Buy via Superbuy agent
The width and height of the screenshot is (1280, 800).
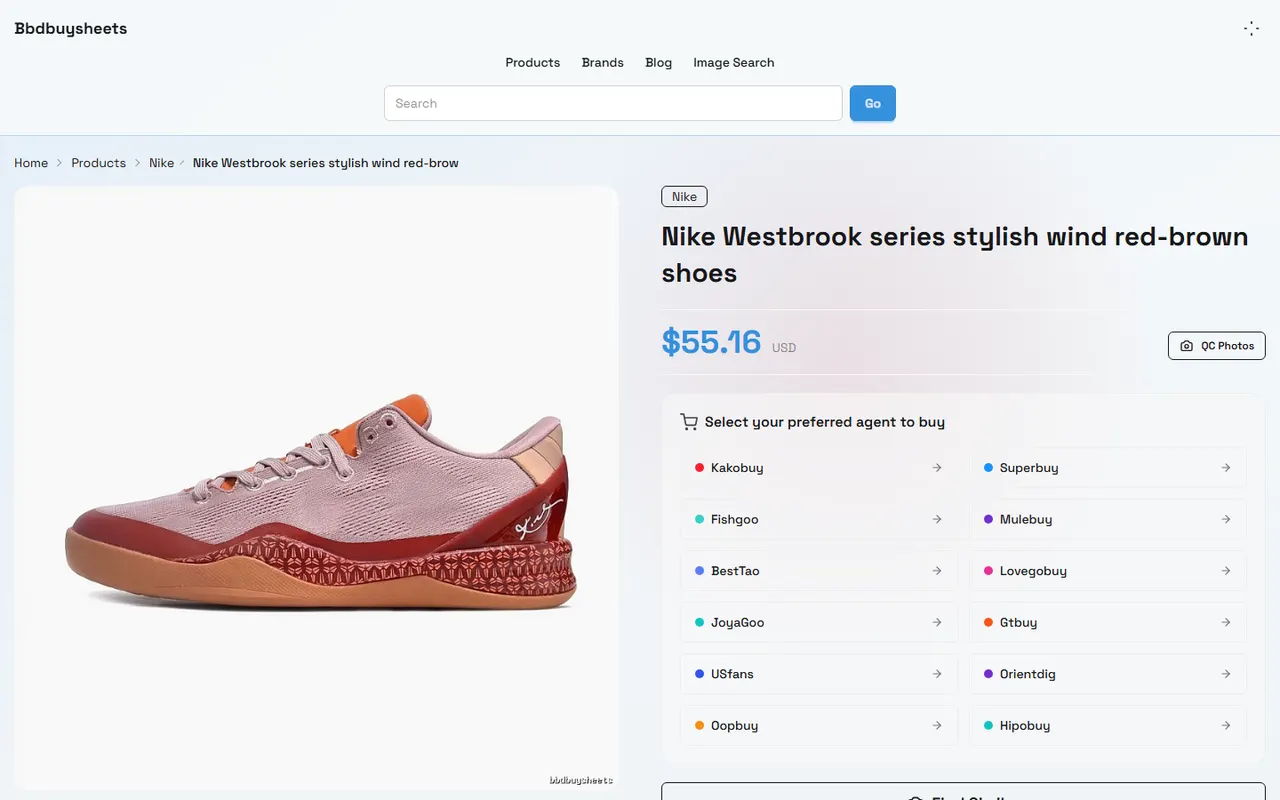click(1108, 468)
